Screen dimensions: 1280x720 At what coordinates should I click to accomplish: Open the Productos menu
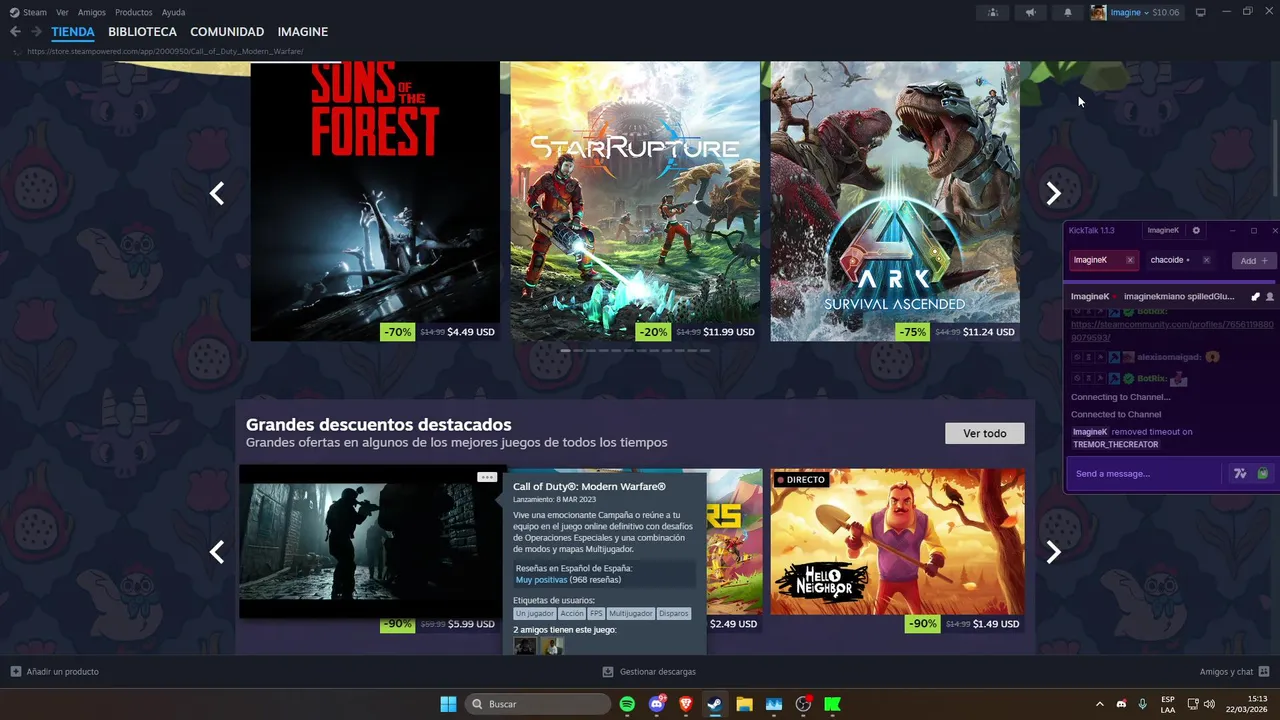tap(134, 12)
